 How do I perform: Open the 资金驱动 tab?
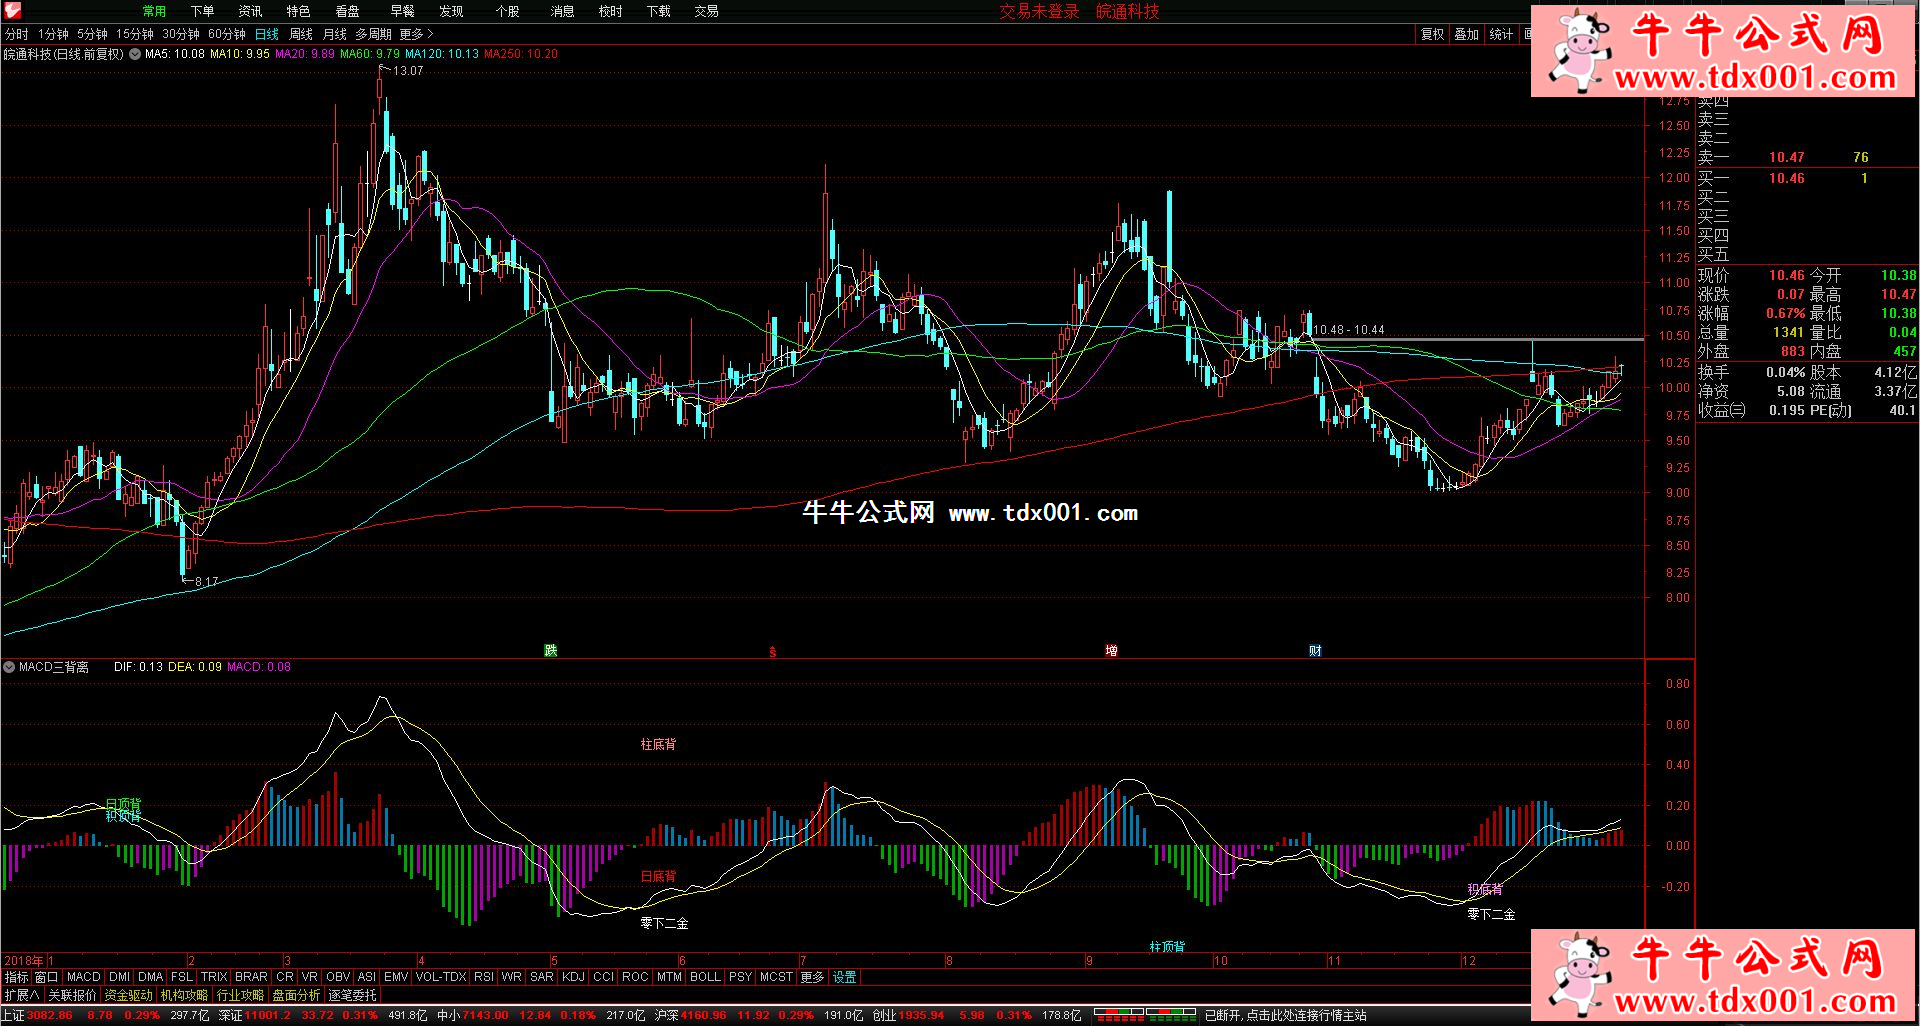[128, 995]
